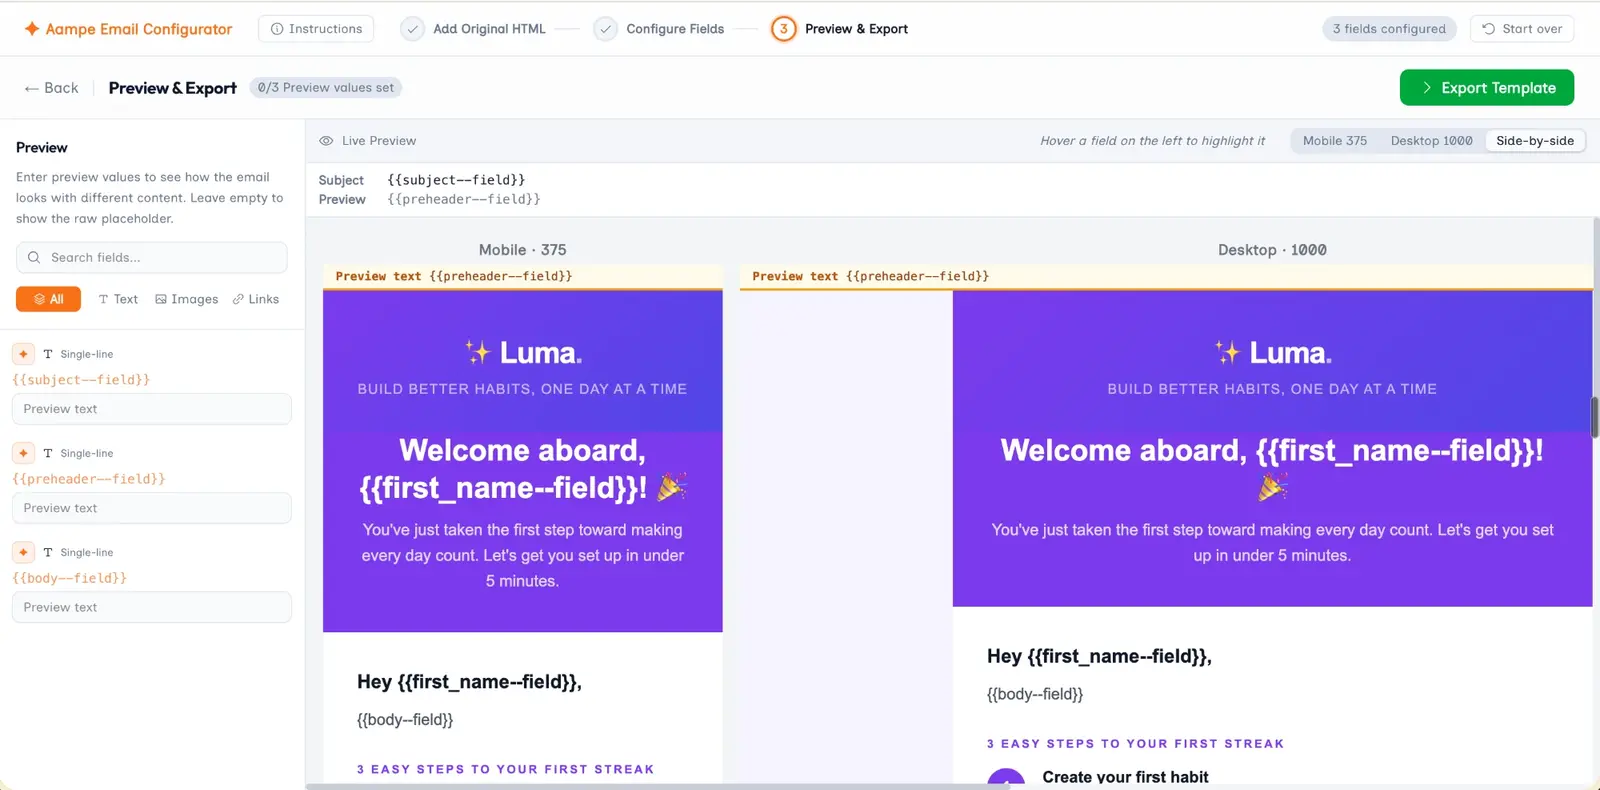Click the Back arrow icon
Image resolution: width=1600 pixels, height=790 pixels.
pos(31,88)
